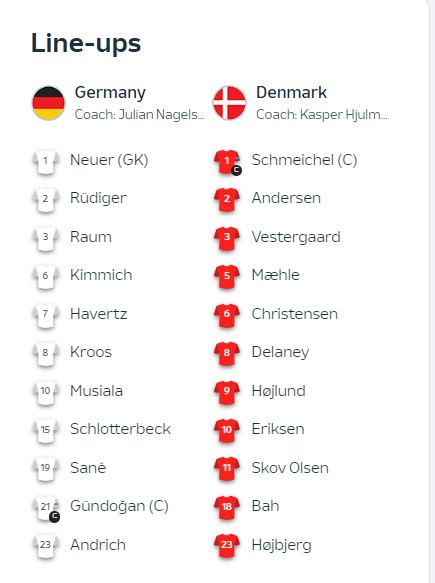The image size is (435, 583).
Task: Select Skov Olsen from Denmark list
Action: 290,468
